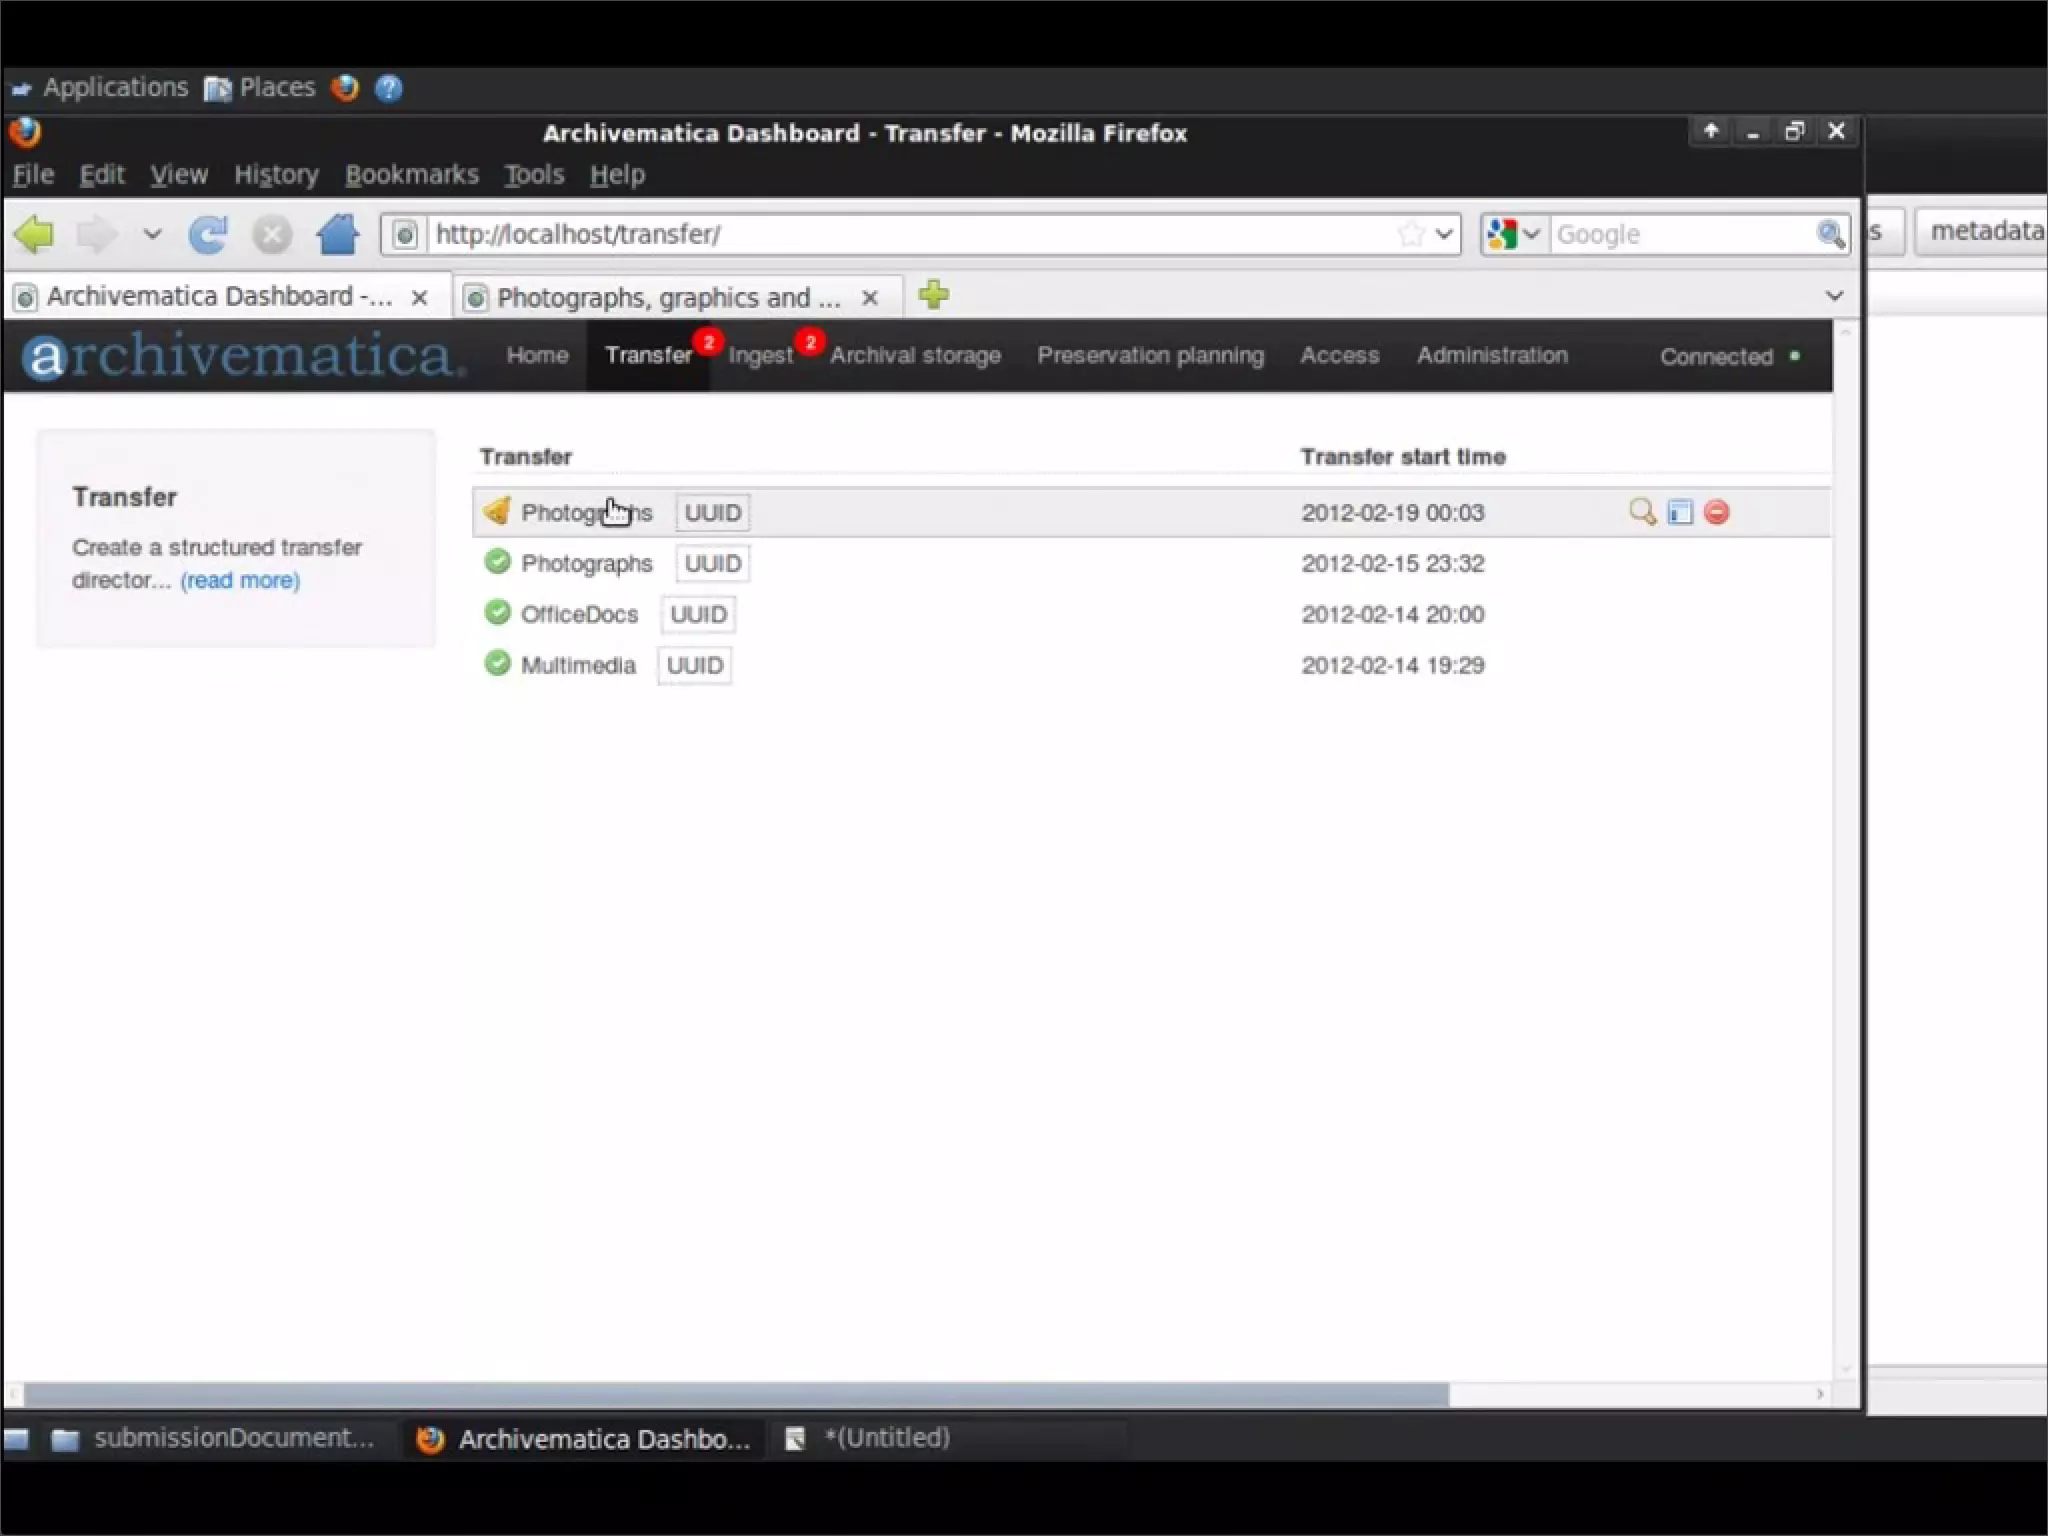Expand the URL history dropdown arrow

click(1444, 234)
